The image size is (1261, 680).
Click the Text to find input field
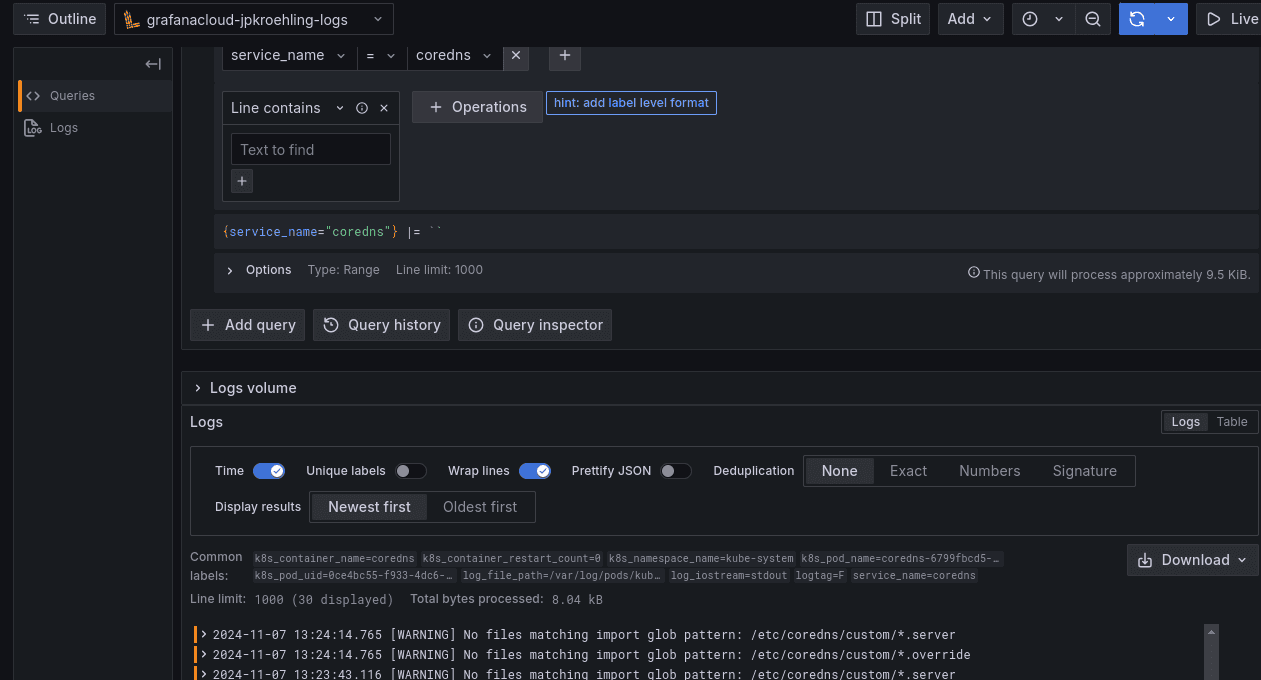tap(310, 148)
